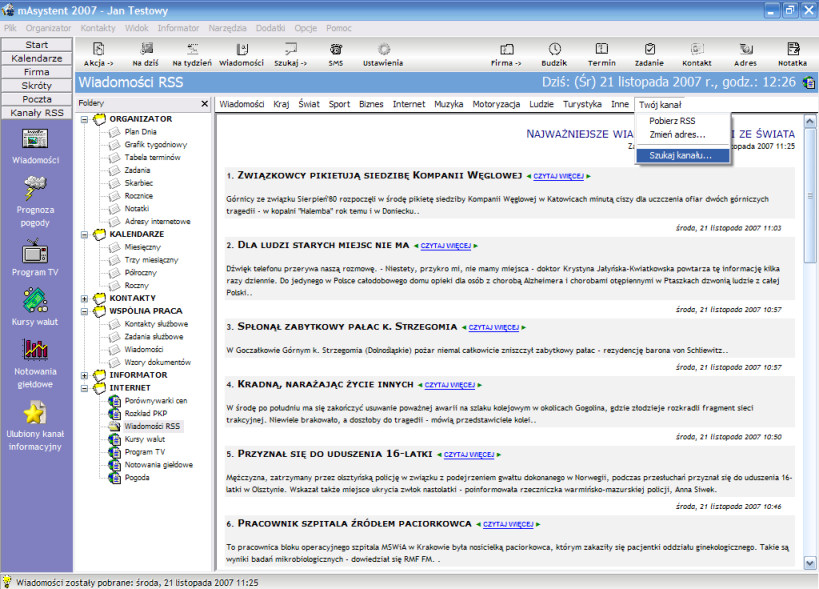Open Pogoda in the INTERNET folder
The width and height of the screenshot is (819, 589).
(x=137, y=478)
